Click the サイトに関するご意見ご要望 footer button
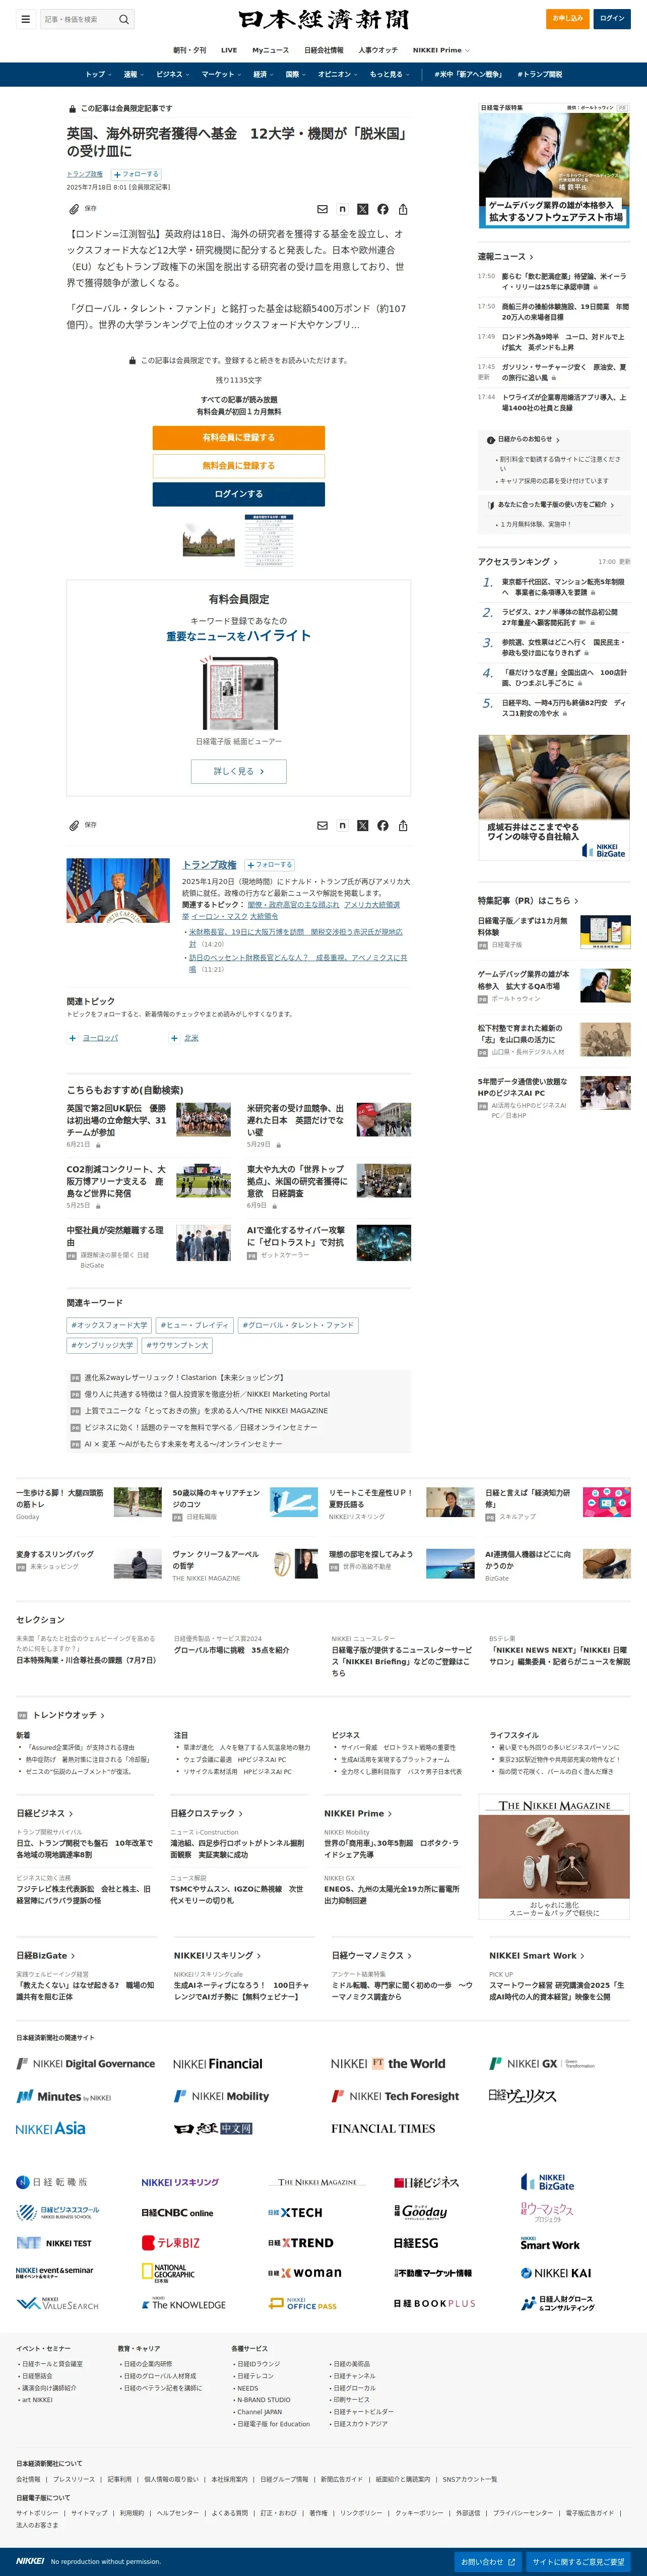The width and height of the screenshot is (647, 2576). point(579,2562)
